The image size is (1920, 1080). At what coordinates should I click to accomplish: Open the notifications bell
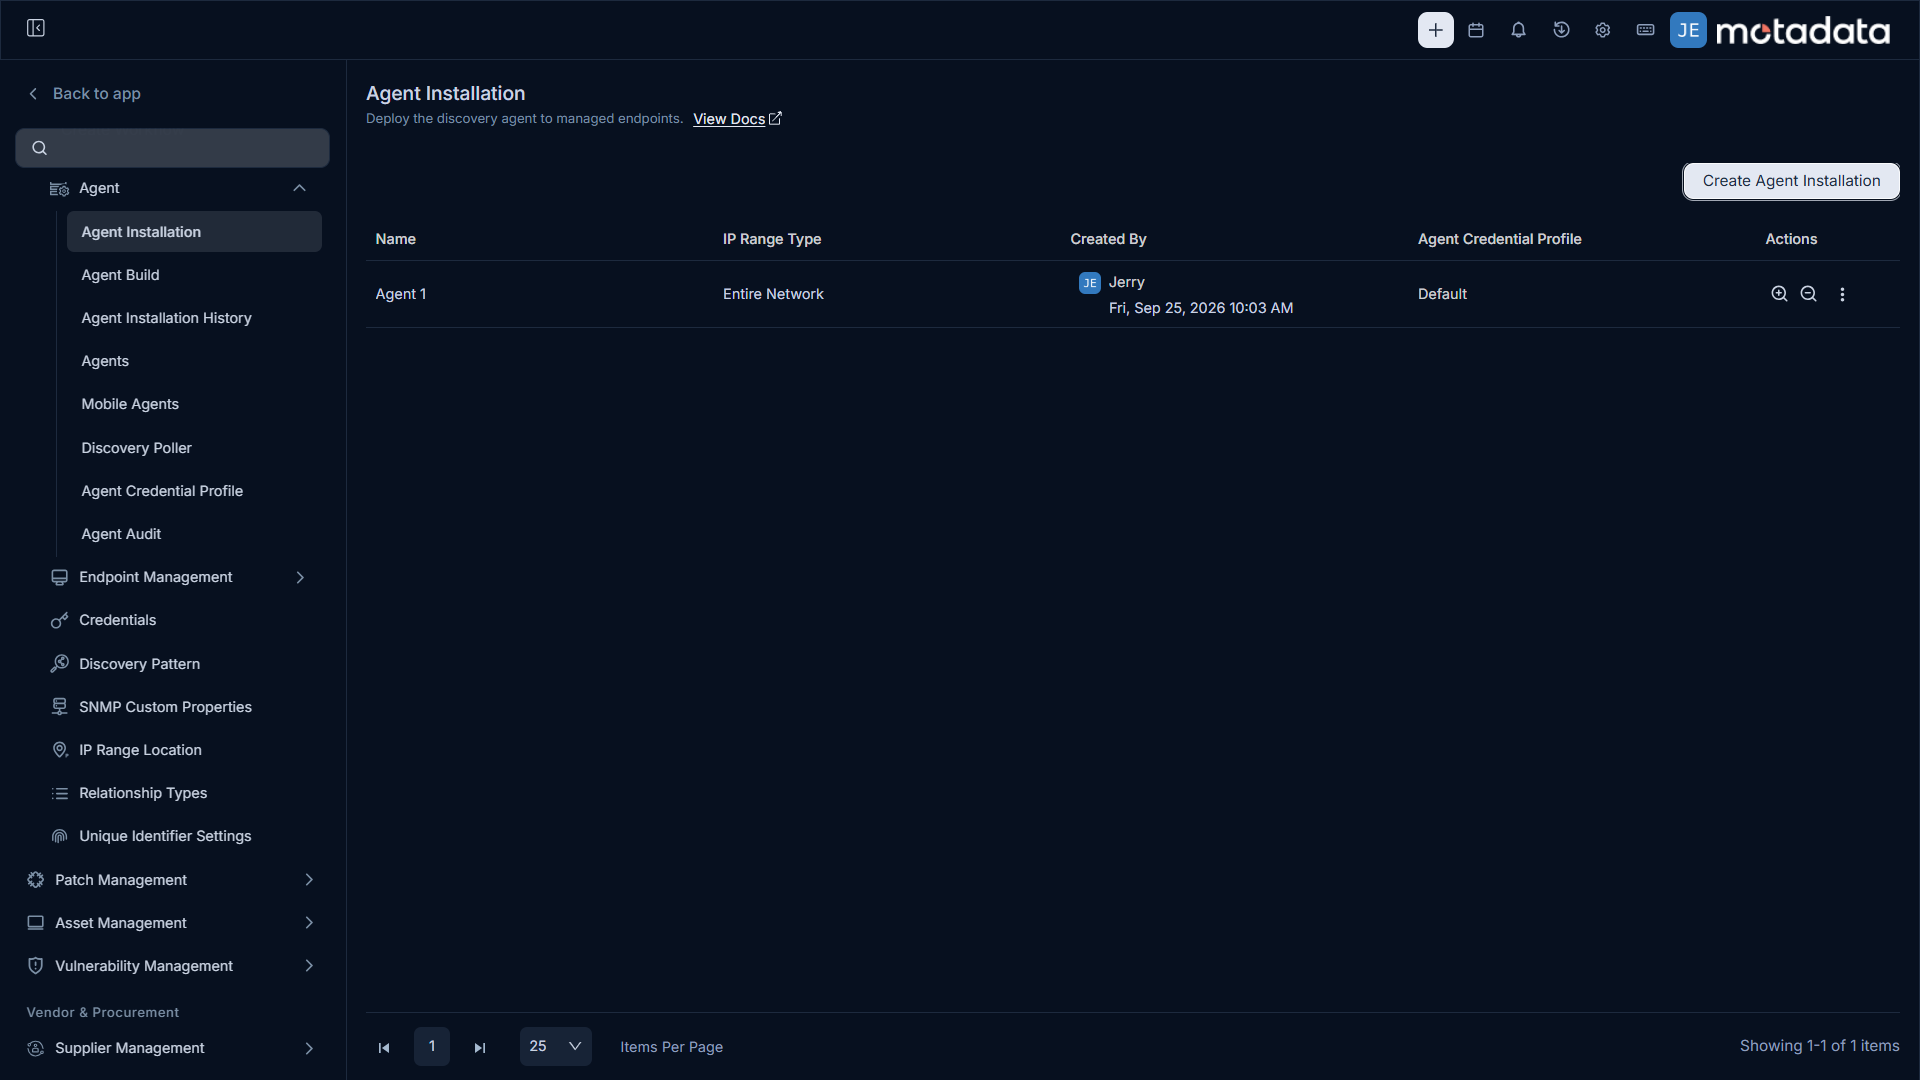coord(1518,30)
